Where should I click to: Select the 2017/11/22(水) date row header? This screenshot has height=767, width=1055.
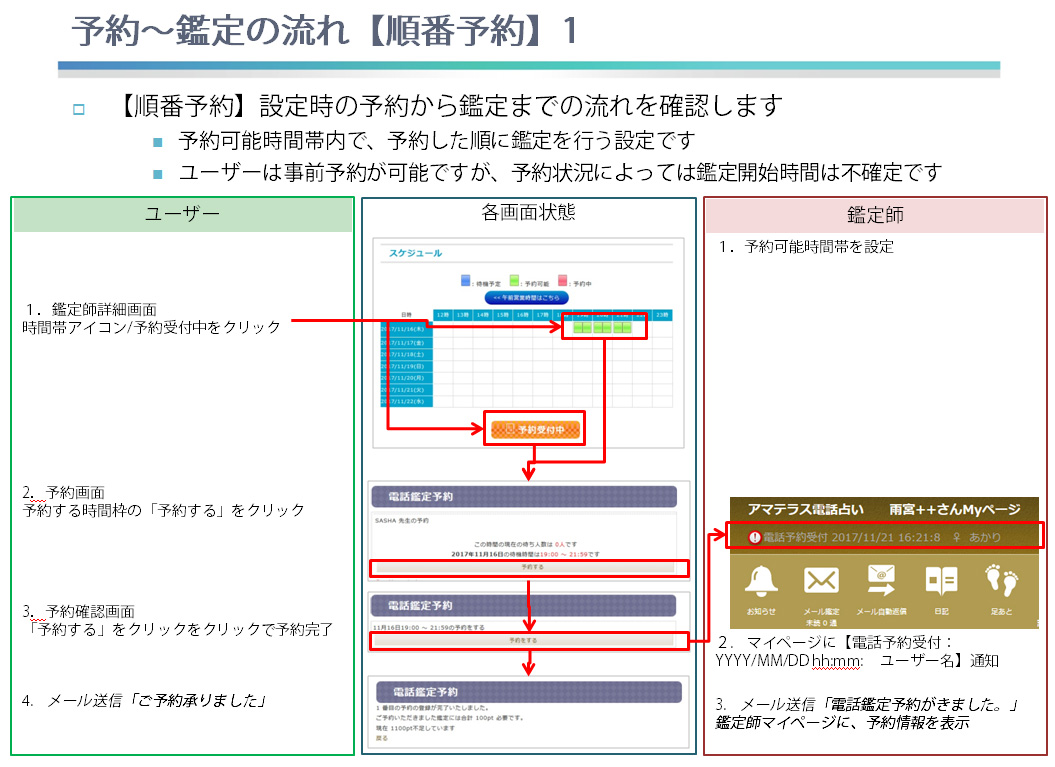click(x=406, y=401)
